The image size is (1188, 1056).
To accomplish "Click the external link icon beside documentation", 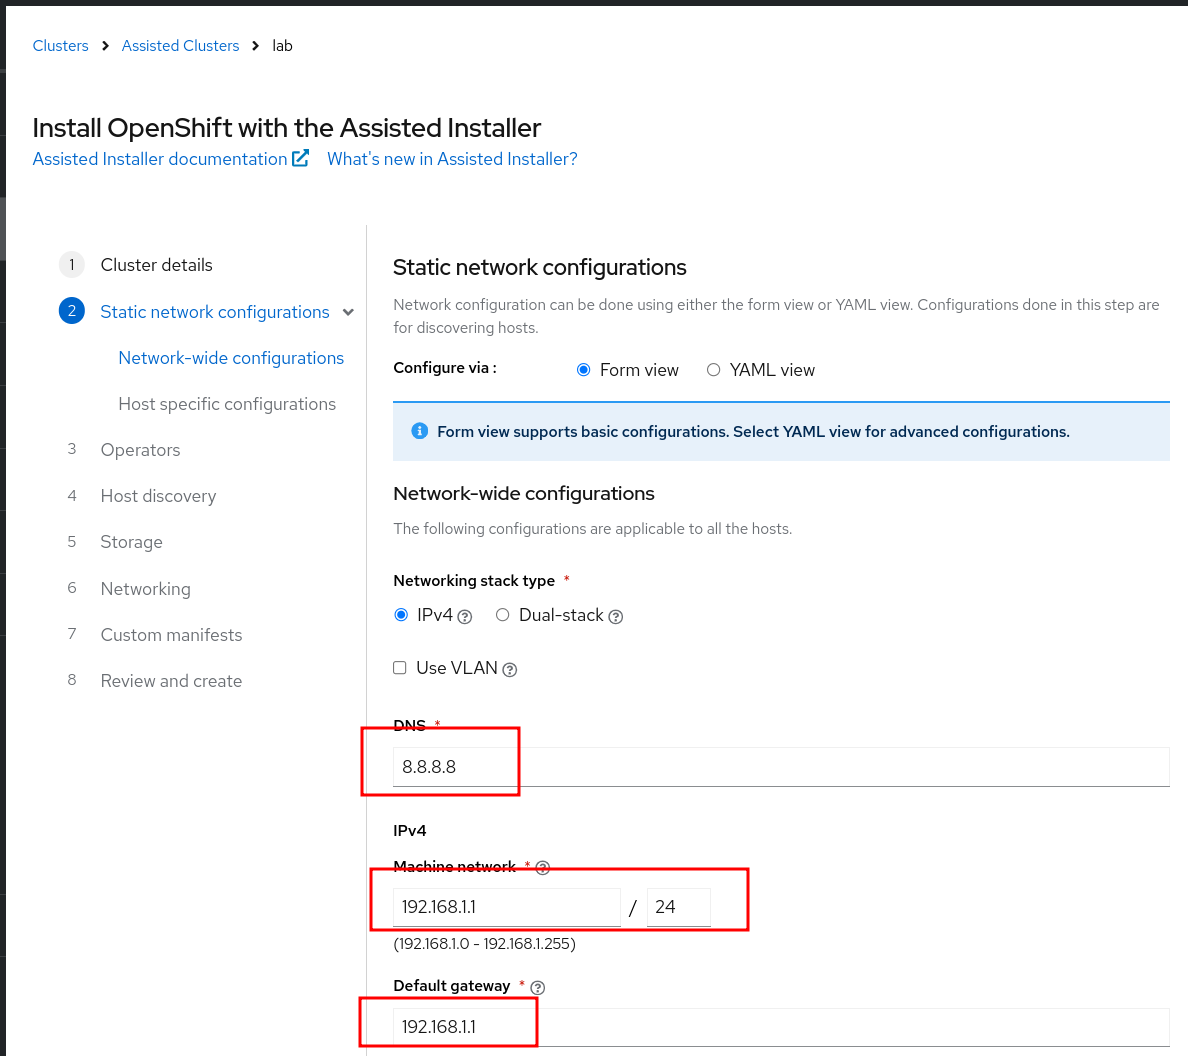I will [301, 158].
